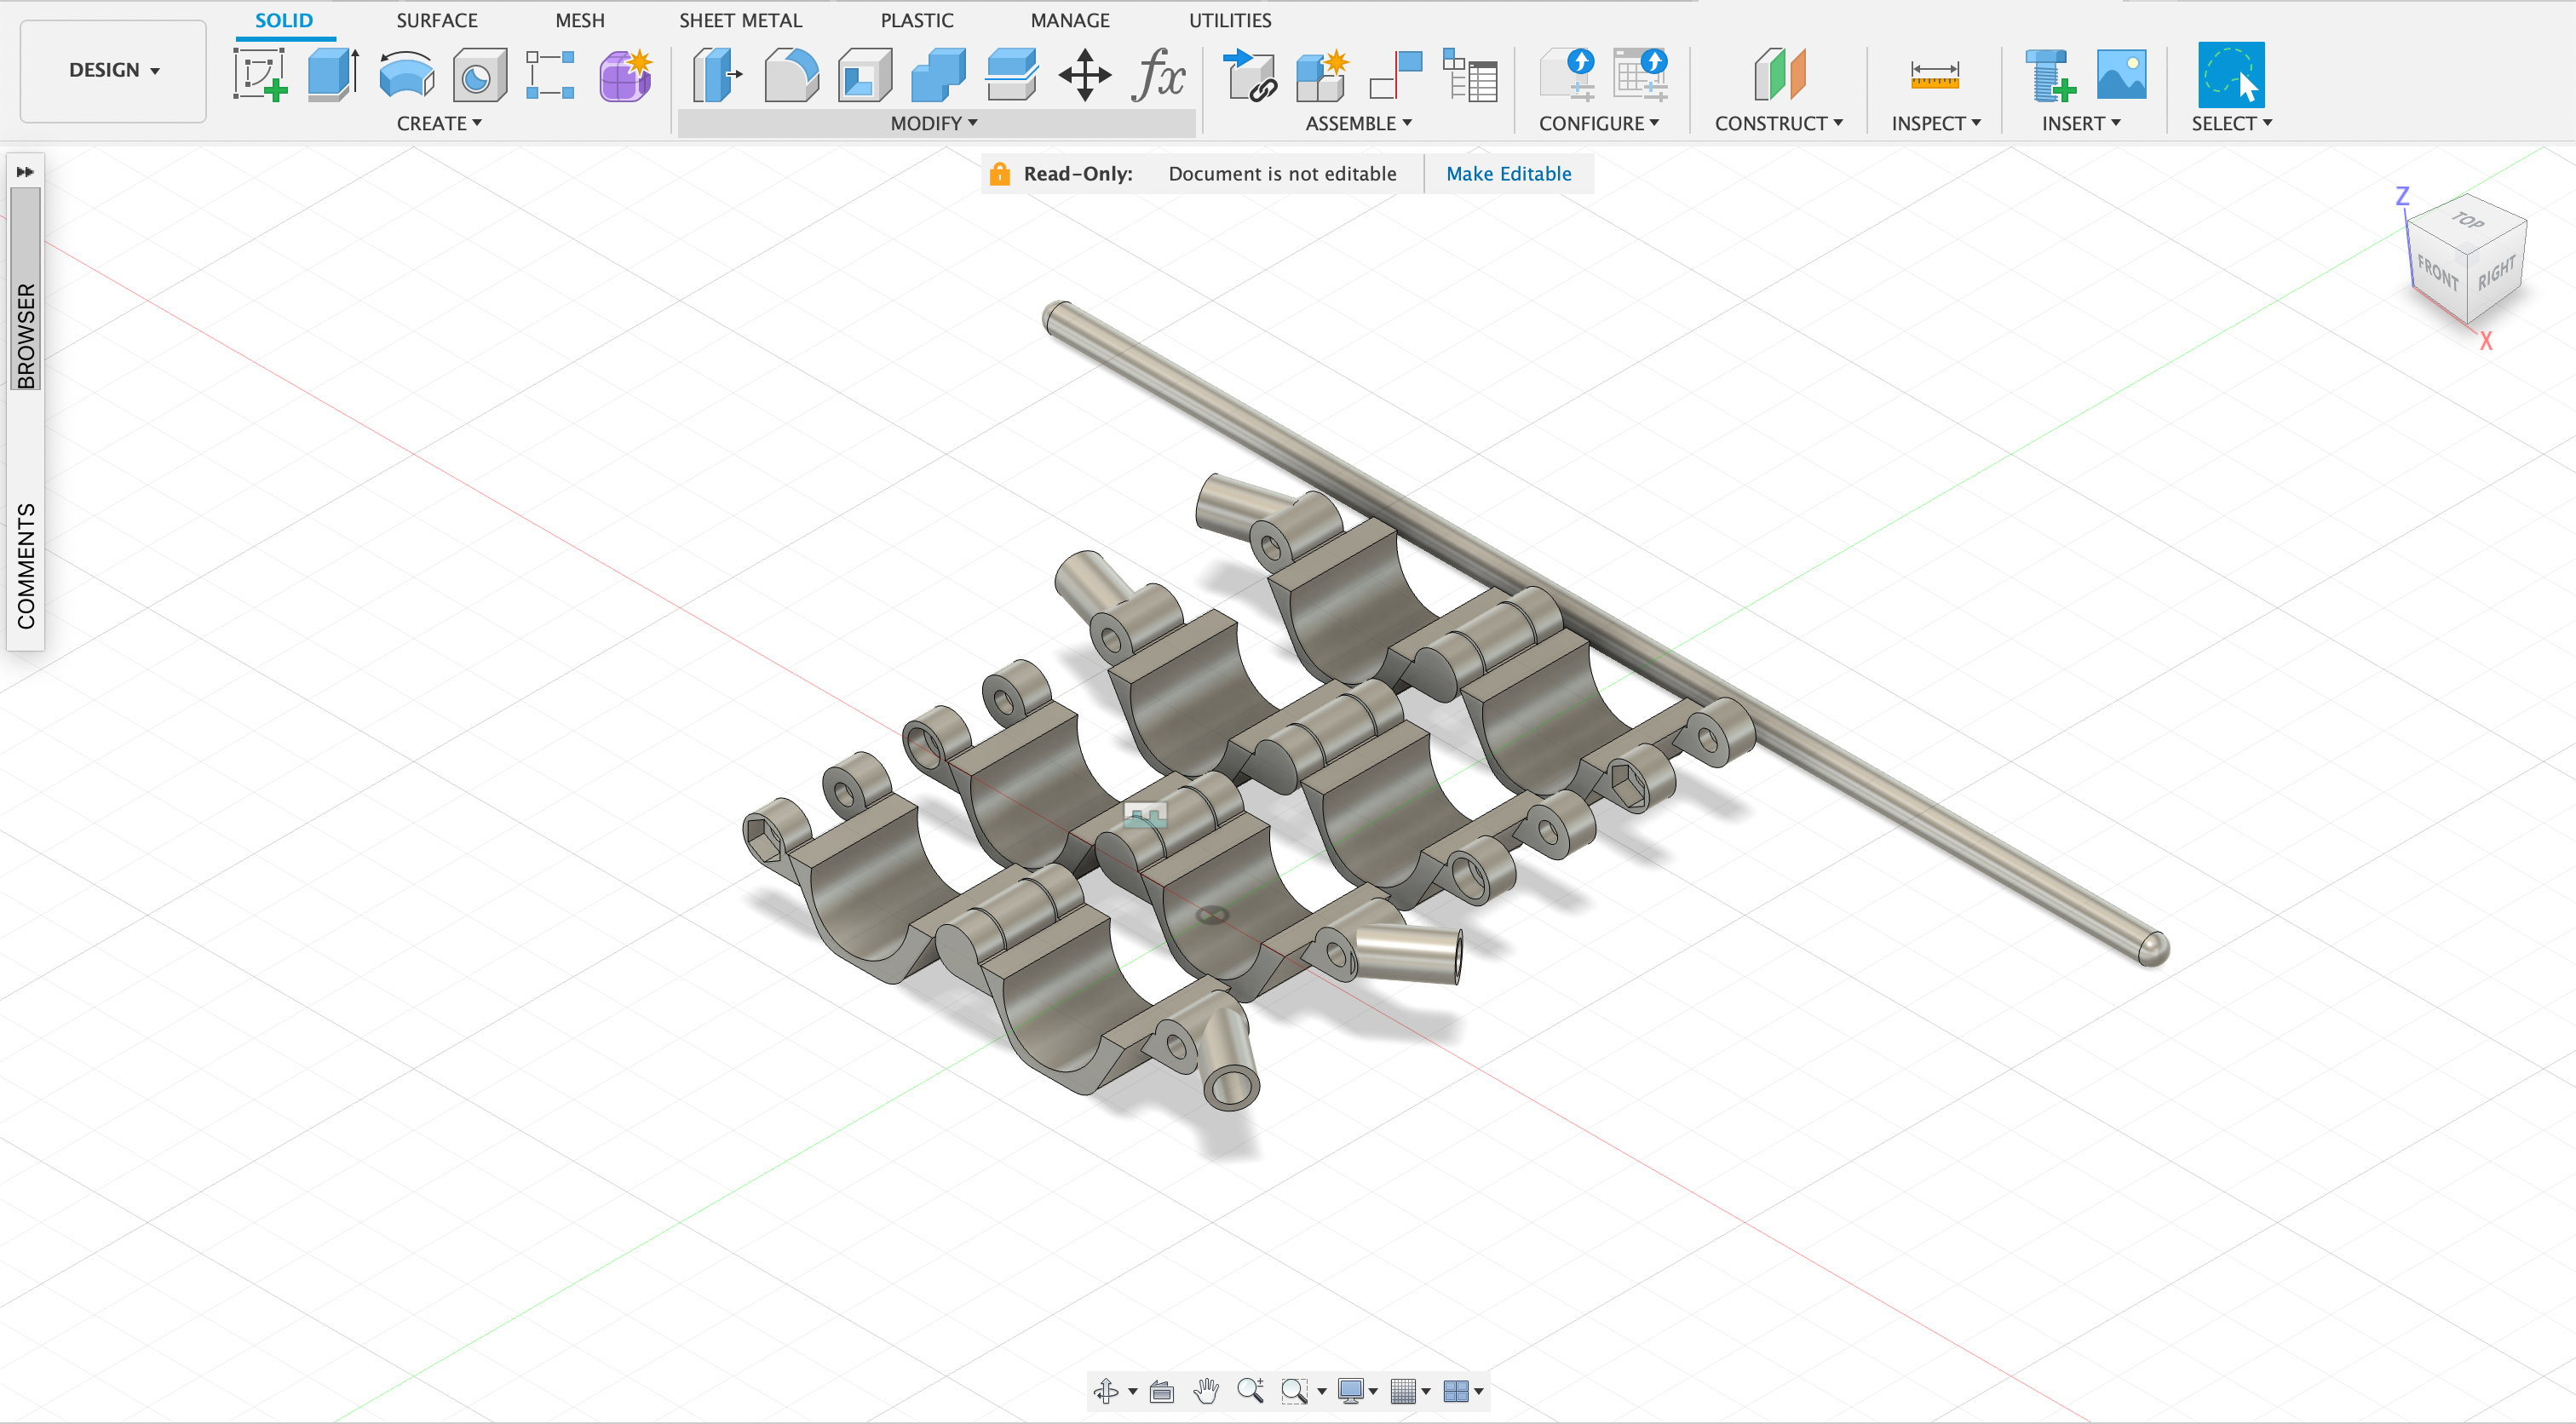2576x1424 pixels.
Task: Select the Extrude tool icon
Action: [x=332, y=75]
